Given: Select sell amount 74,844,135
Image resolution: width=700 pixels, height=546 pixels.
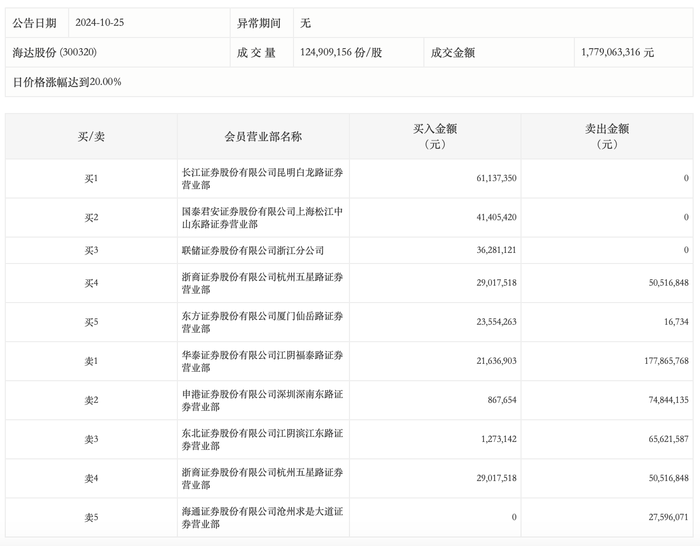Looking at the screenshot, I should point(669,400).
